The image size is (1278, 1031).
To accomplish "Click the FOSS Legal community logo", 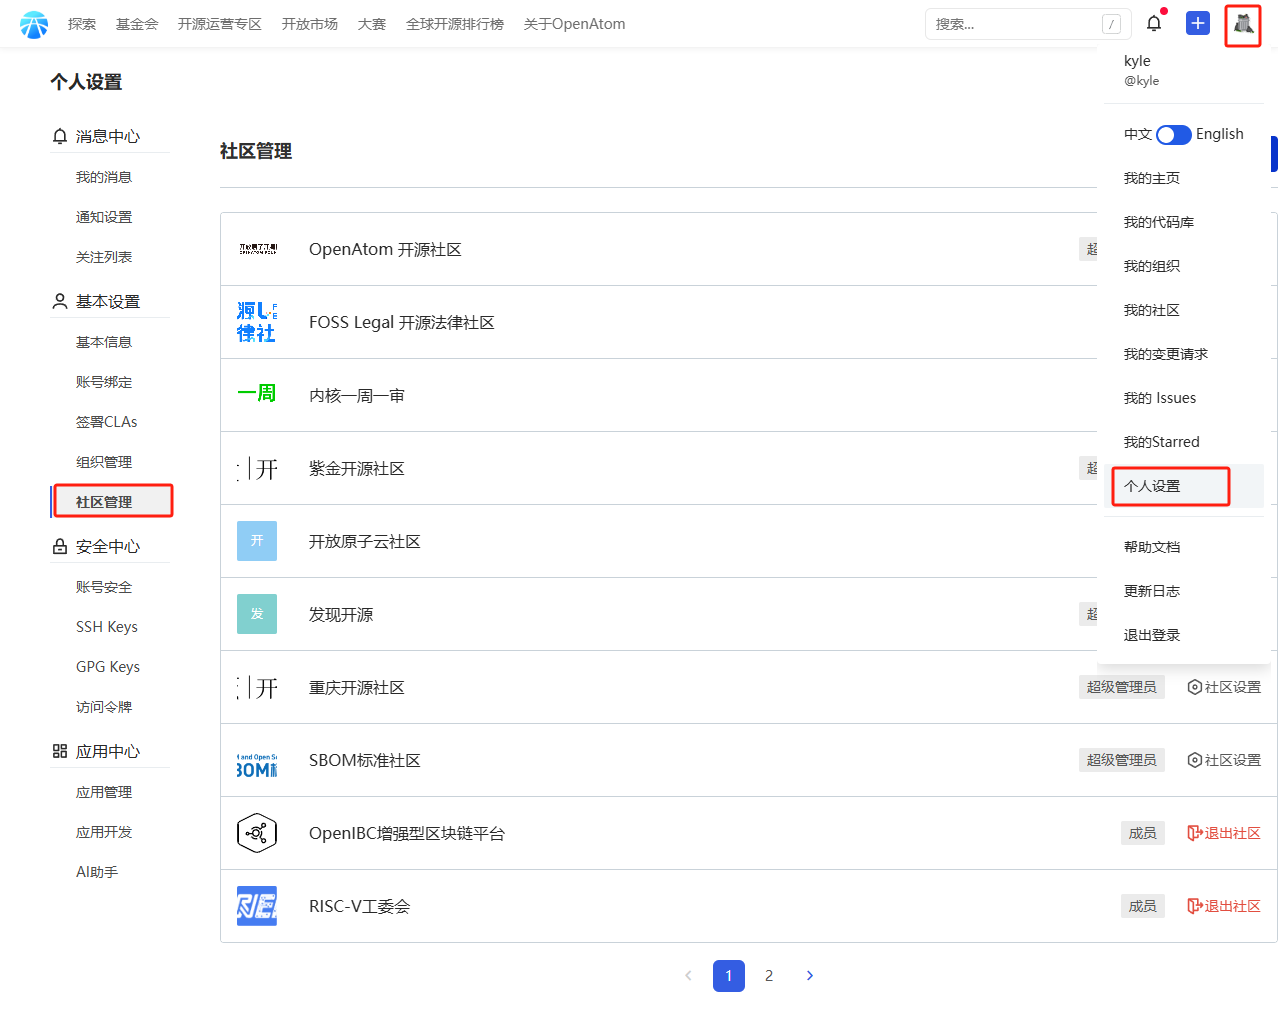I will tap(257, 322).
